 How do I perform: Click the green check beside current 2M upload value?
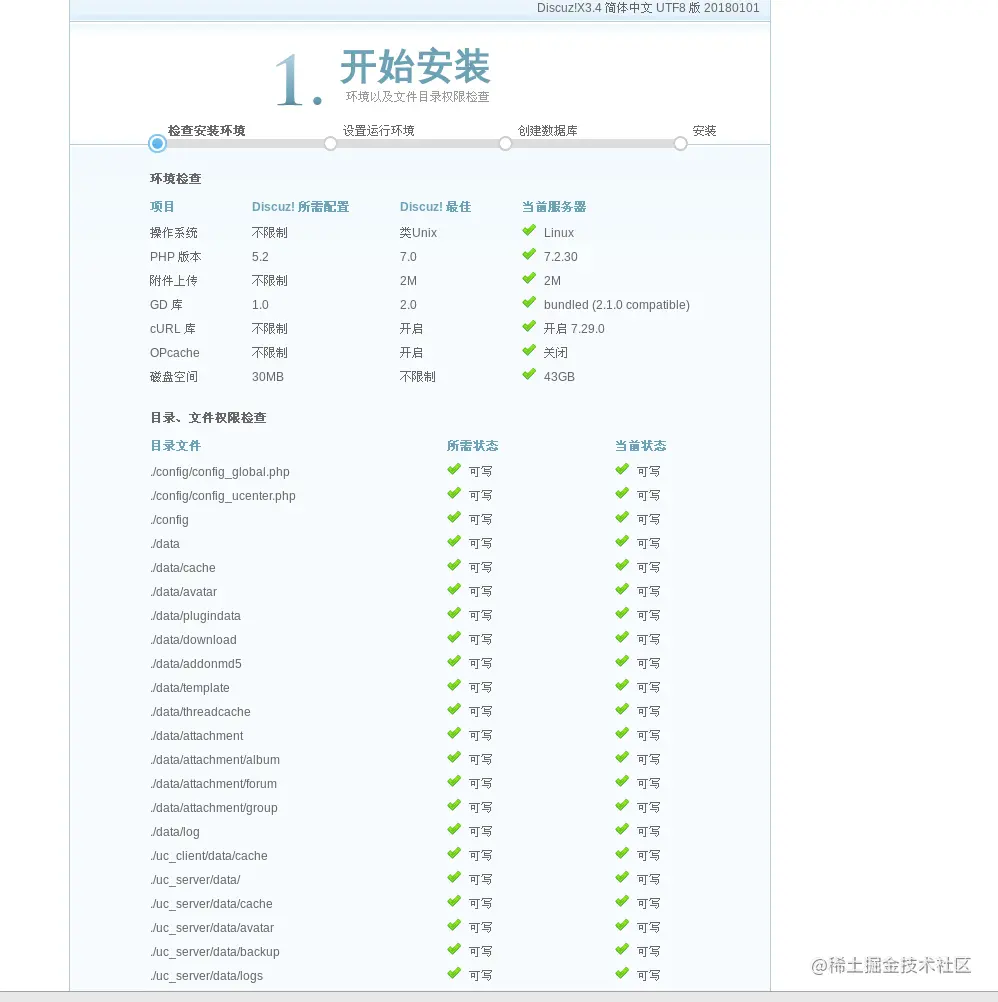point(529,279)
